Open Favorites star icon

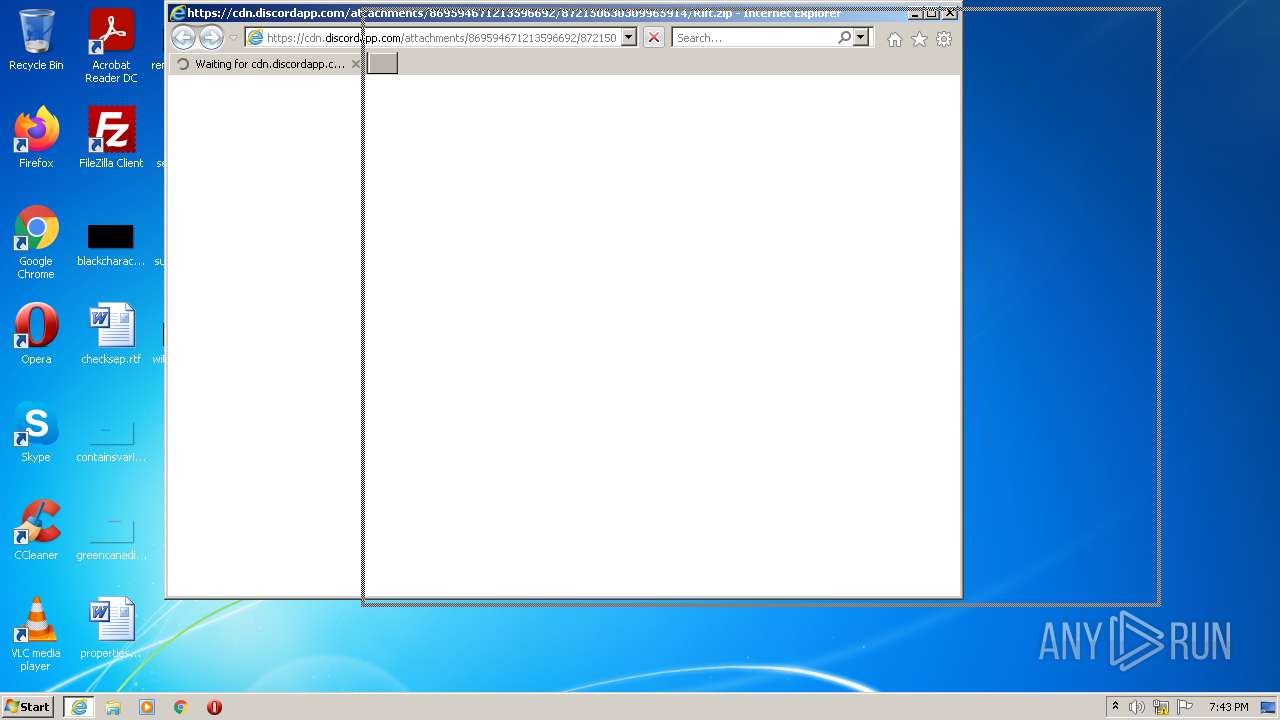[x=919, y=39]
